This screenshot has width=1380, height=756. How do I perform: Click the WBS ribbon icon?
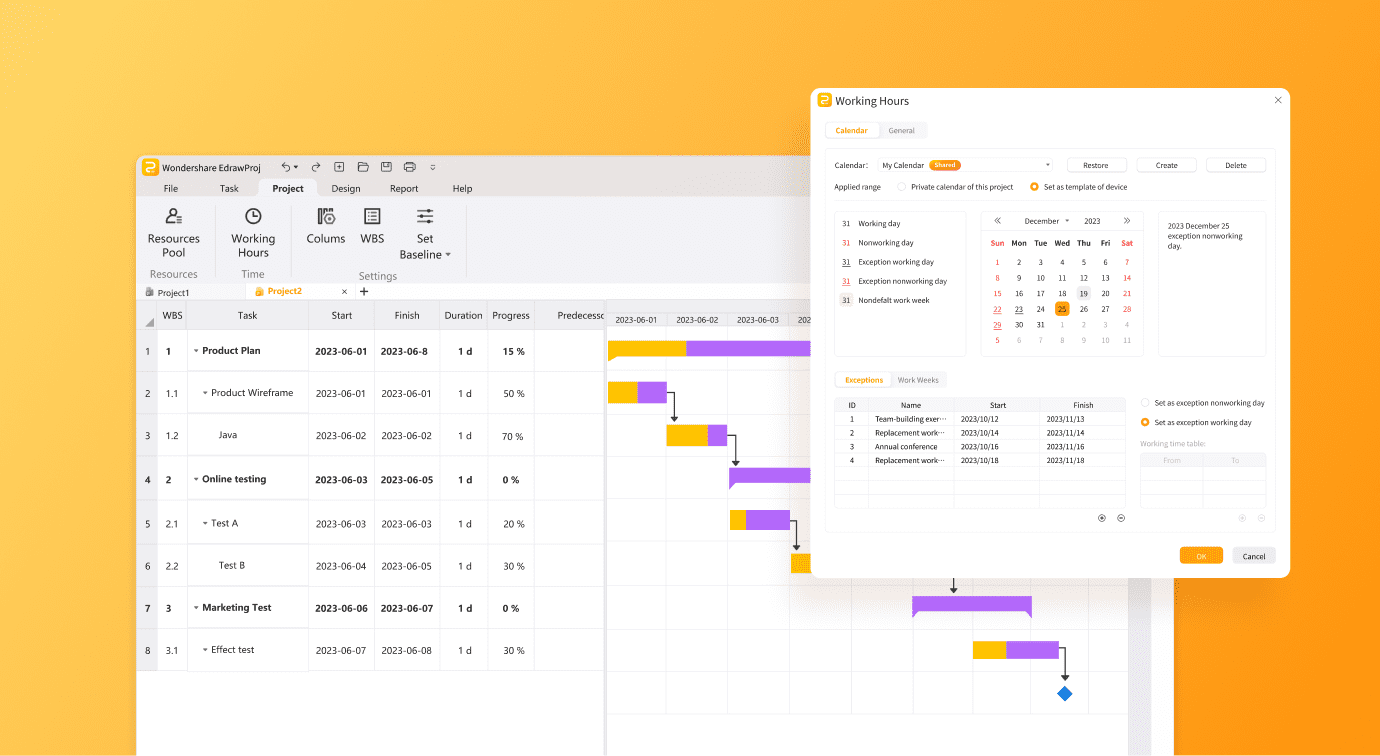372,217
